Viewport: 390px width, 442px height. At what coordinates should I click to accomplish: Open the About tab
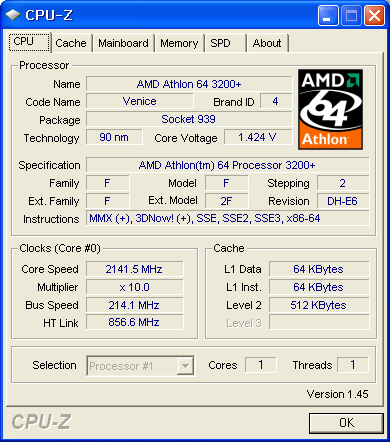coord(267,43)
